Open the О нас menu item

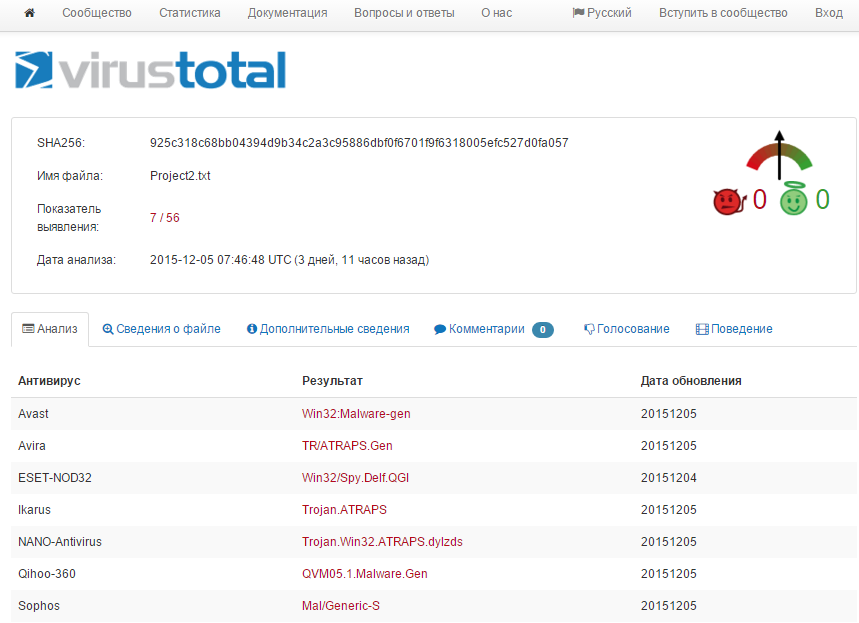pos(496,13)
